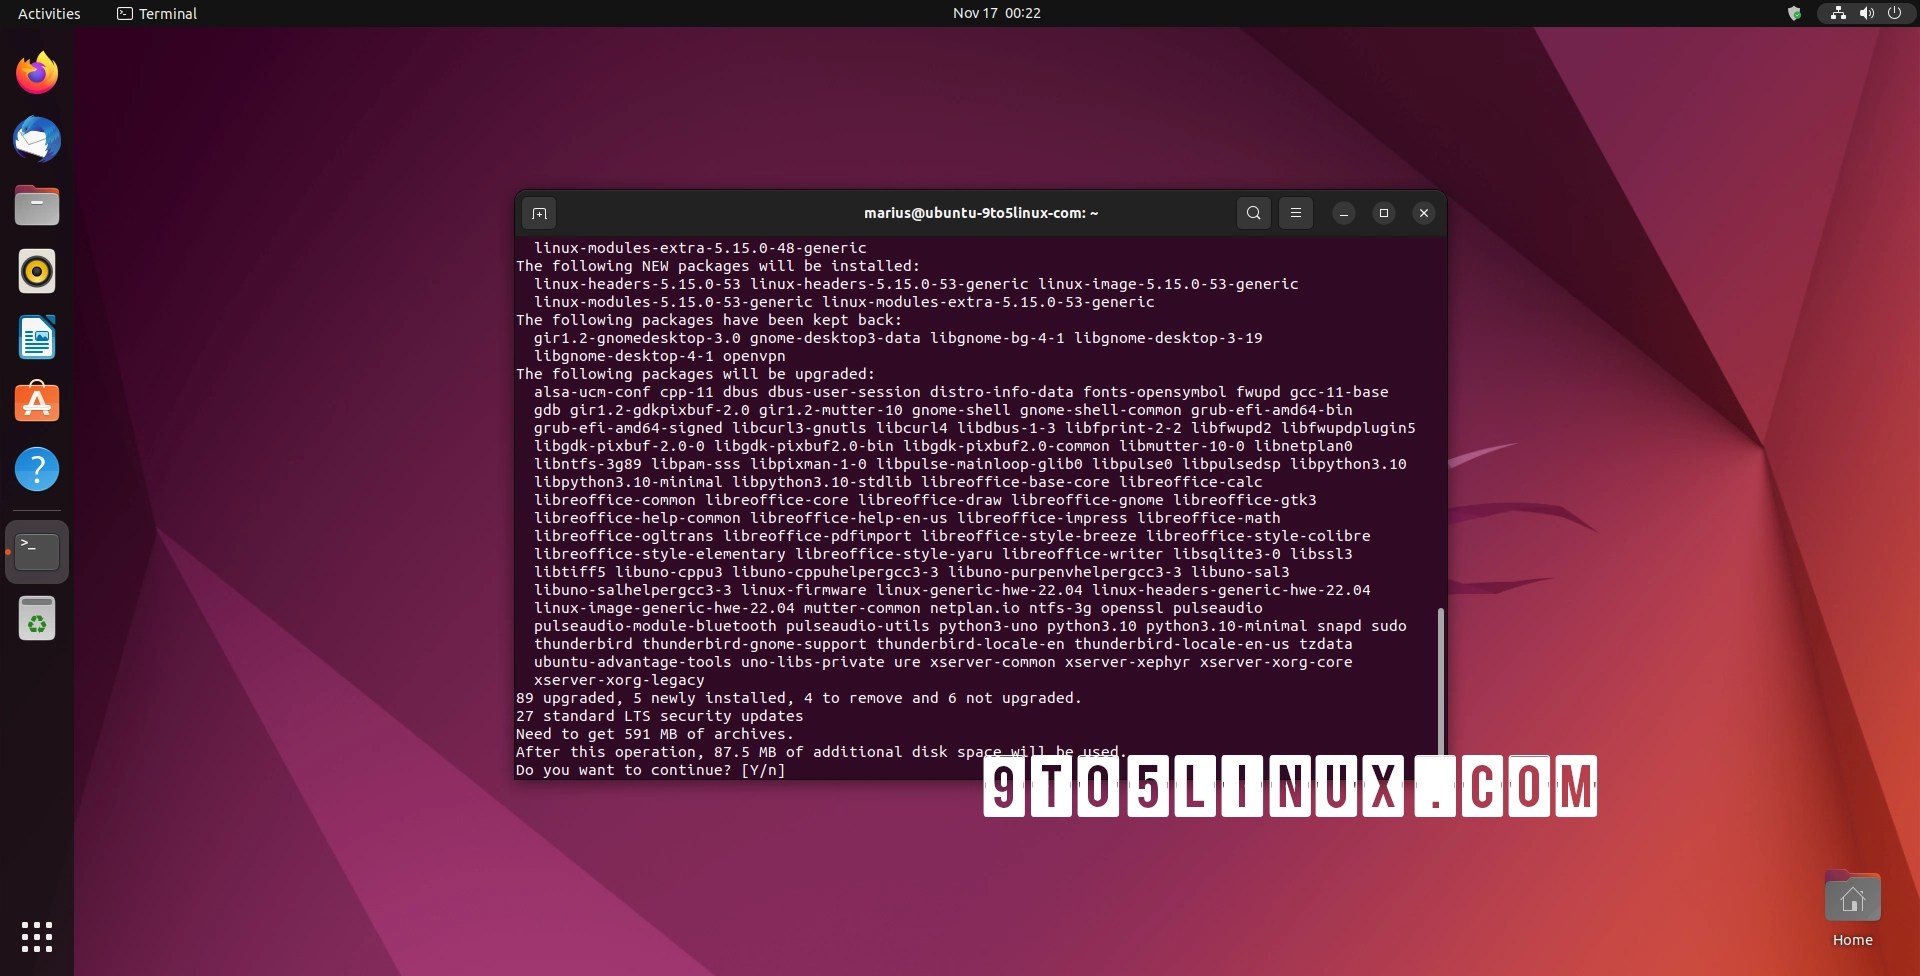This screenshot has height=976, width=1920.
Task: Open the Files file manager
Action: [37, 205]
